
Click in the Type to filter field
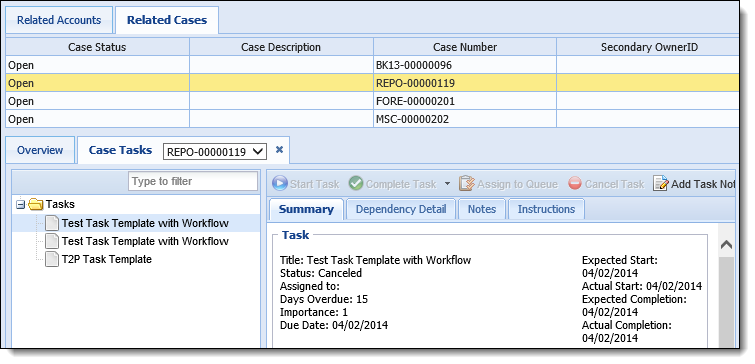click(193, 182)
